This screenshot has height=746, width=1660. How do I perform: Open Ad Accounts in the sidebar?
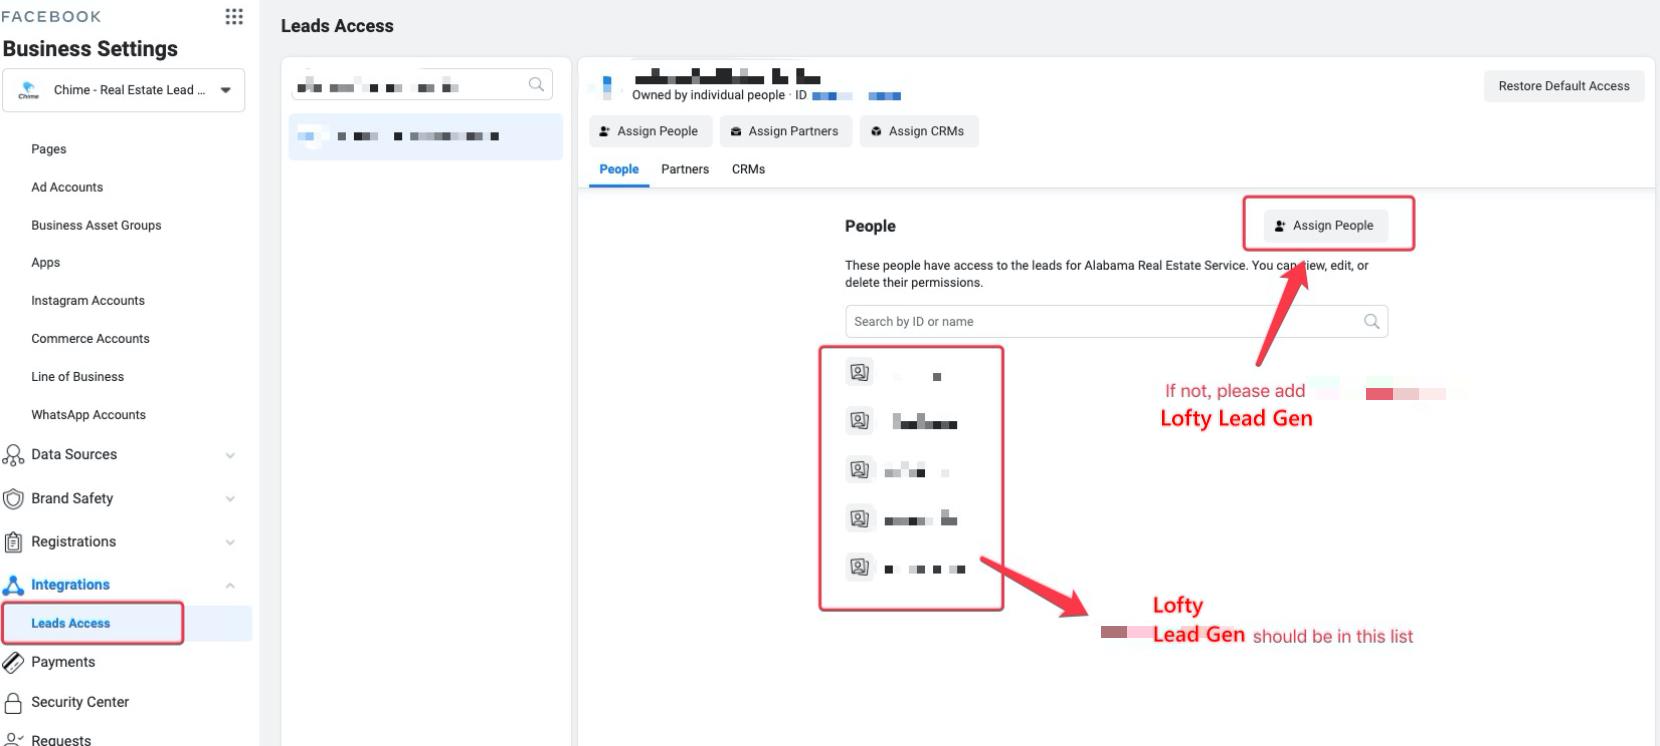point(67,187)
